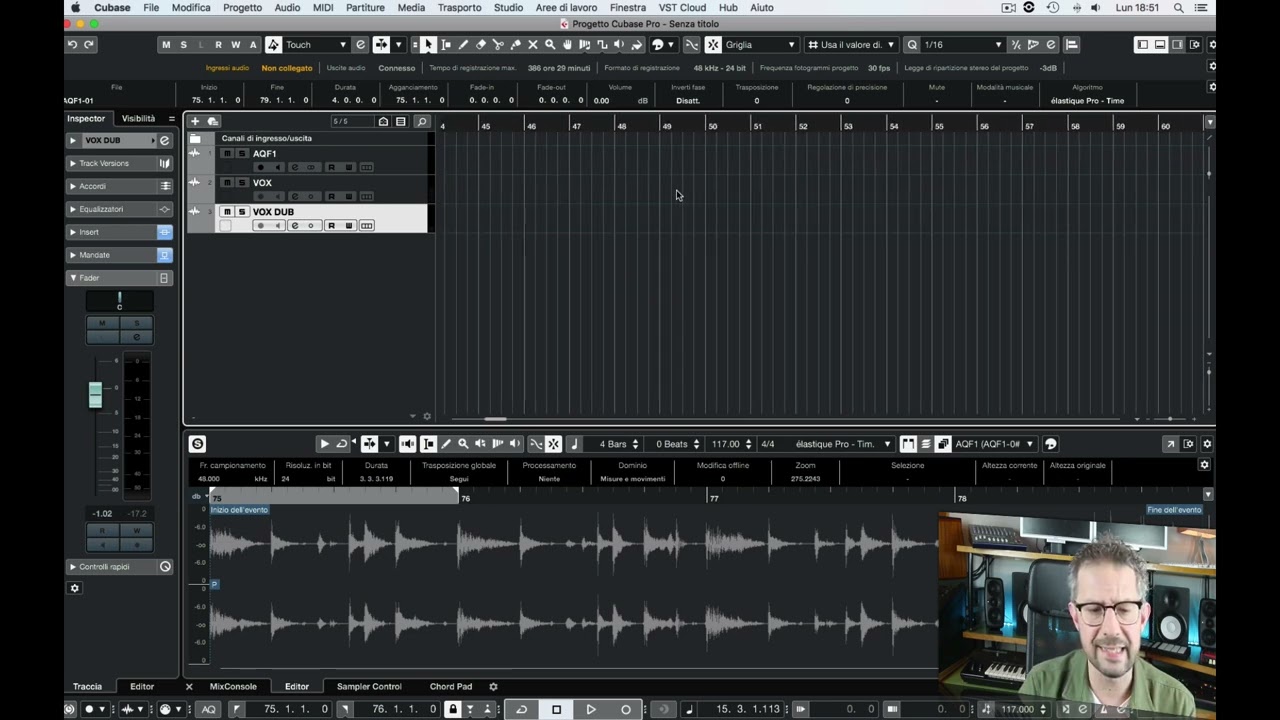
Task: Toggle Audition Loop in lower editor
Action: tap(341, 444)
